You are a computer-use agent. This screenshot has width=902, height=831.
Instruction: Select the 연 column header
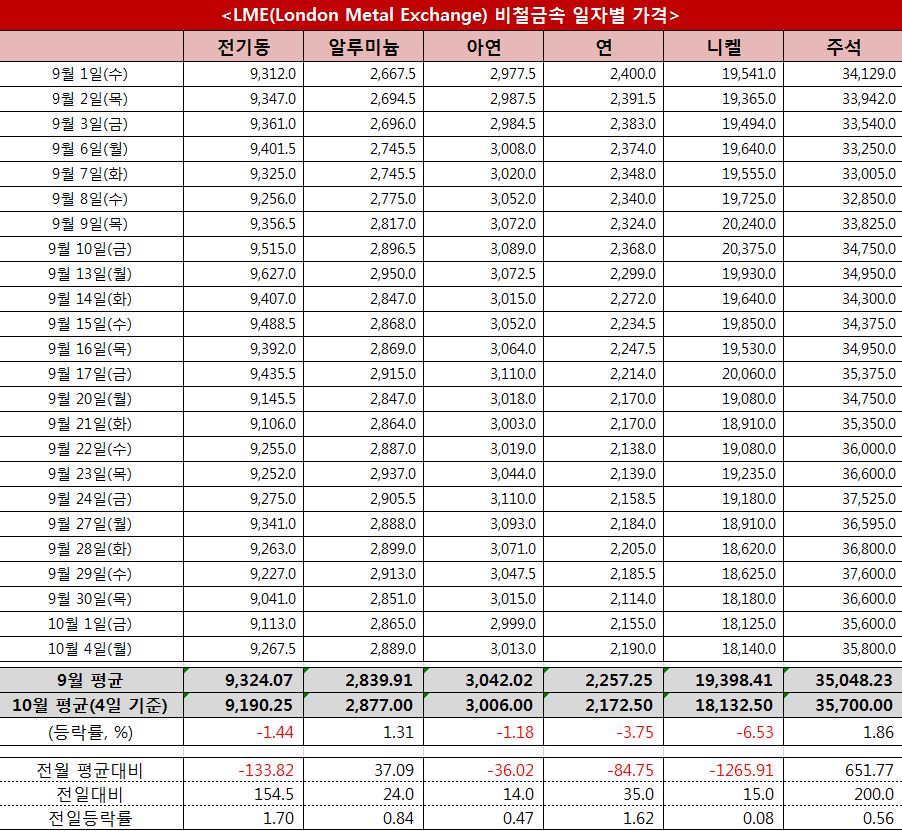pos(604,47)
